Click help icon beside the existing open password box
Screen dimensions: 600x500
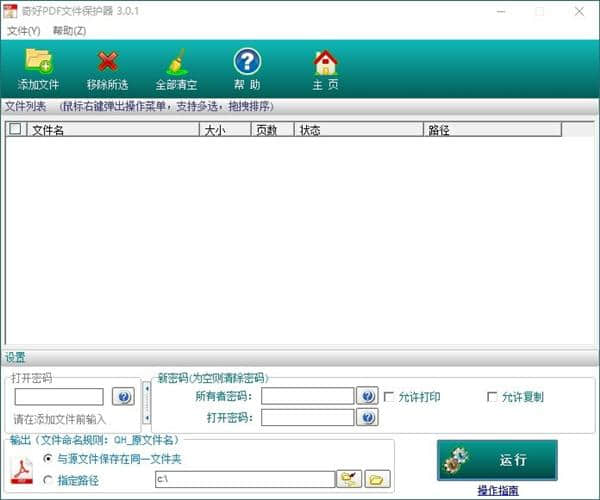pyautogui.click(x=123, y=397)
